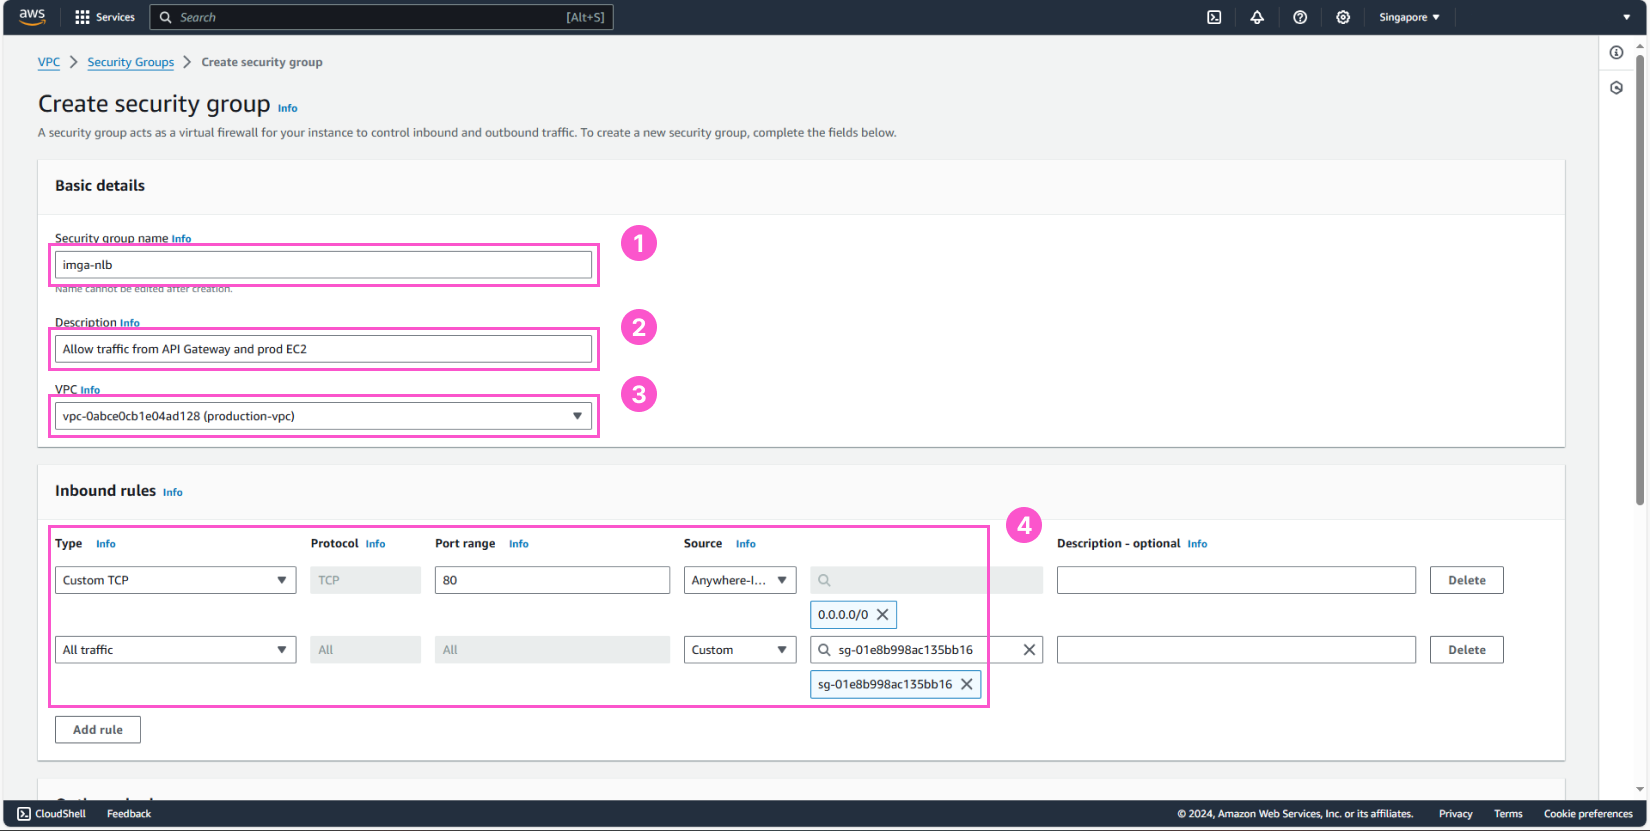Click the vertical page scrollbar
This screenshot has width=1650, height=832.
pos(1640,280)
